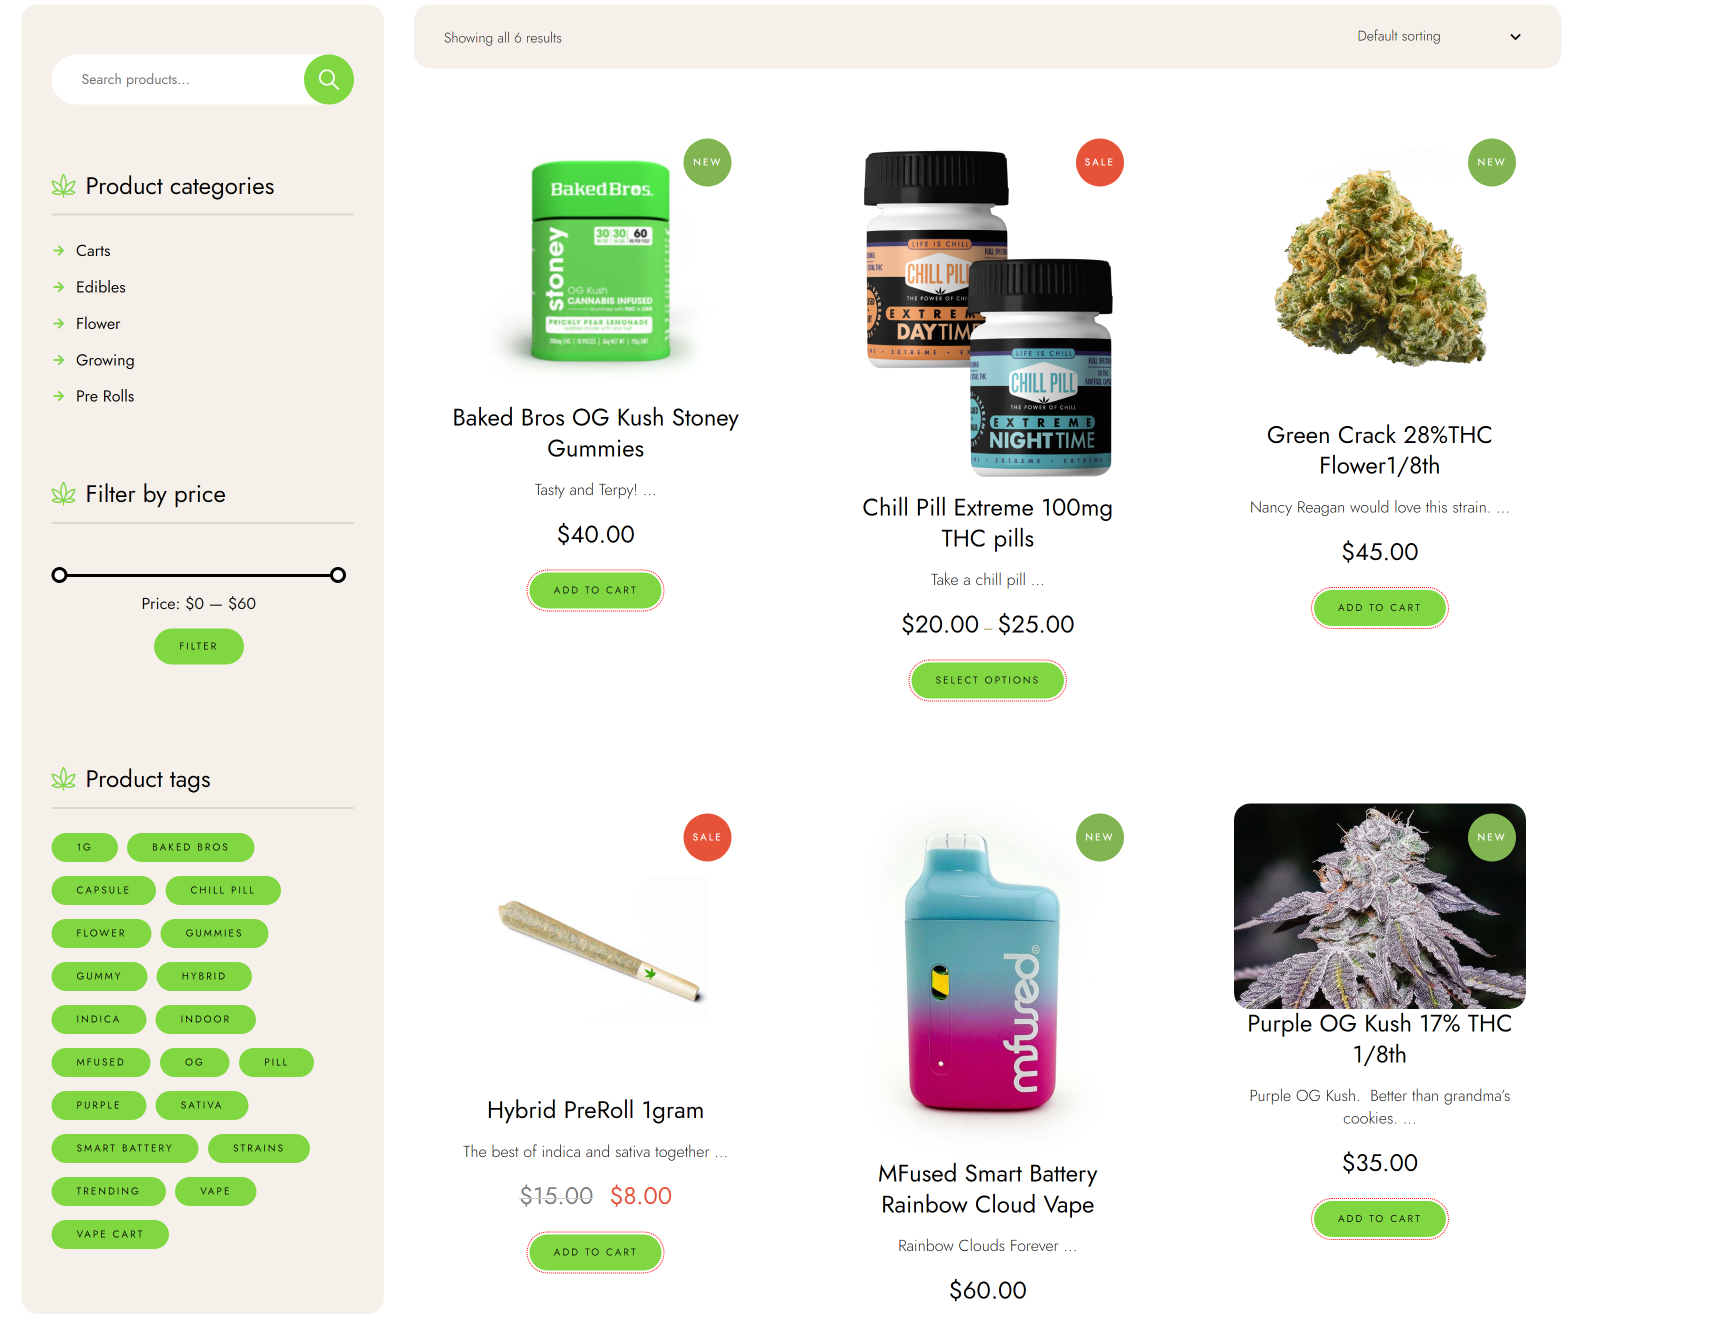Viewport: 1715px width, 1322px height.
Task: Click the NEW badge on Green Crack flower
Action: pyautogui.click(x=1491, y=162)
